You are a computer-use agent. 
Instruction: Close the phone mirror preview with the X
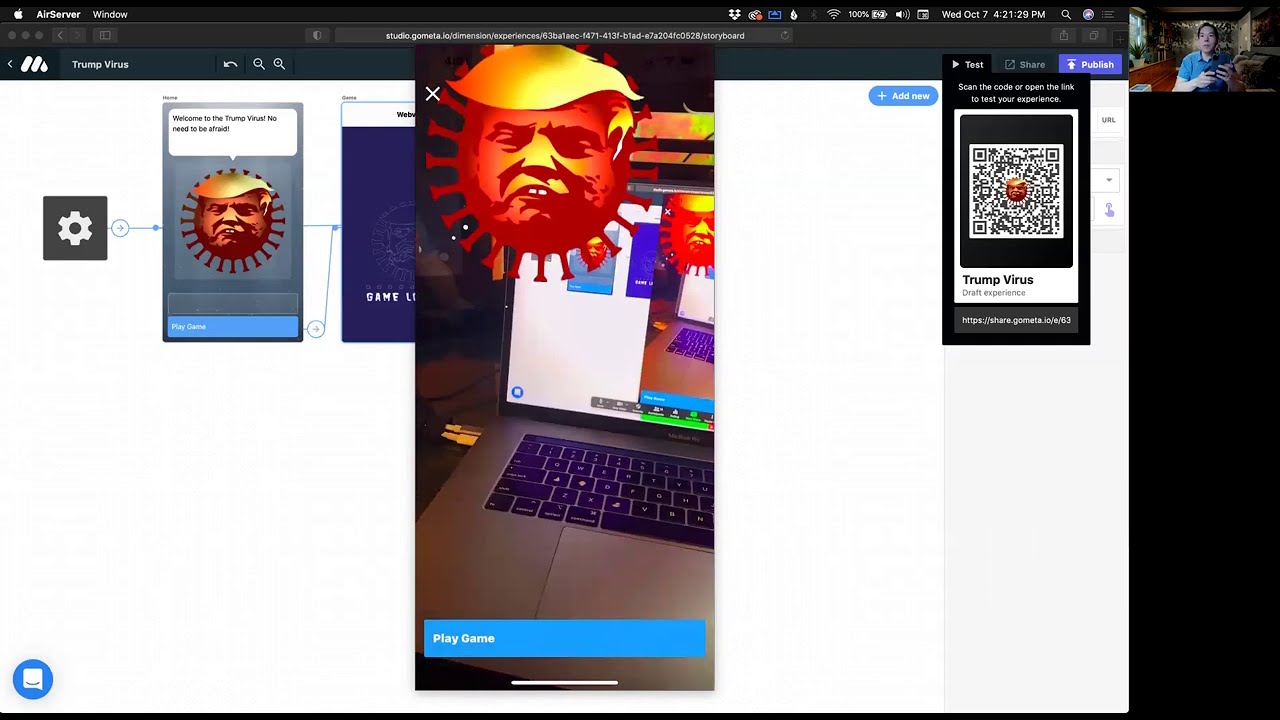click(x=432, y=94)
